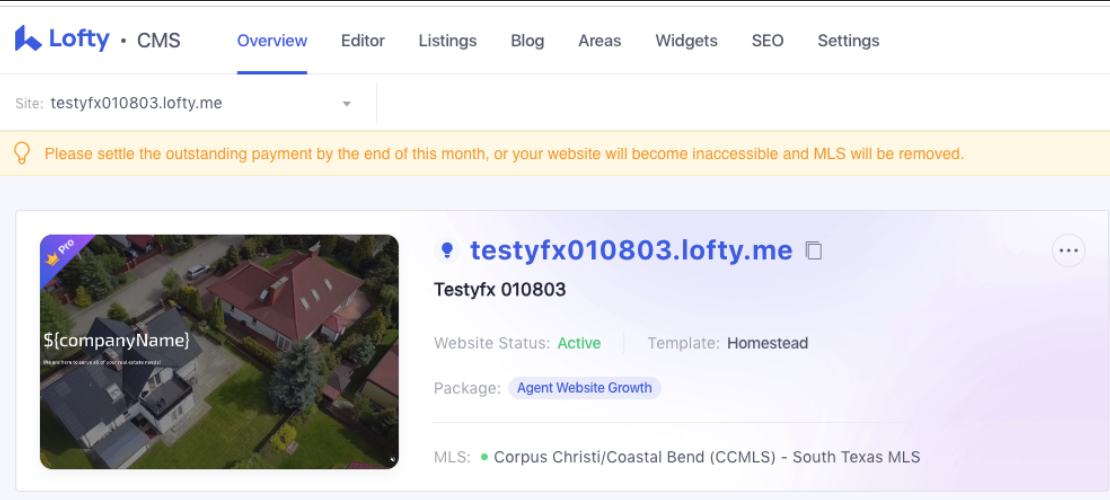The image size is (1110, 500).
Task: Click the Lofty logo icon
Action: (28, 39)
